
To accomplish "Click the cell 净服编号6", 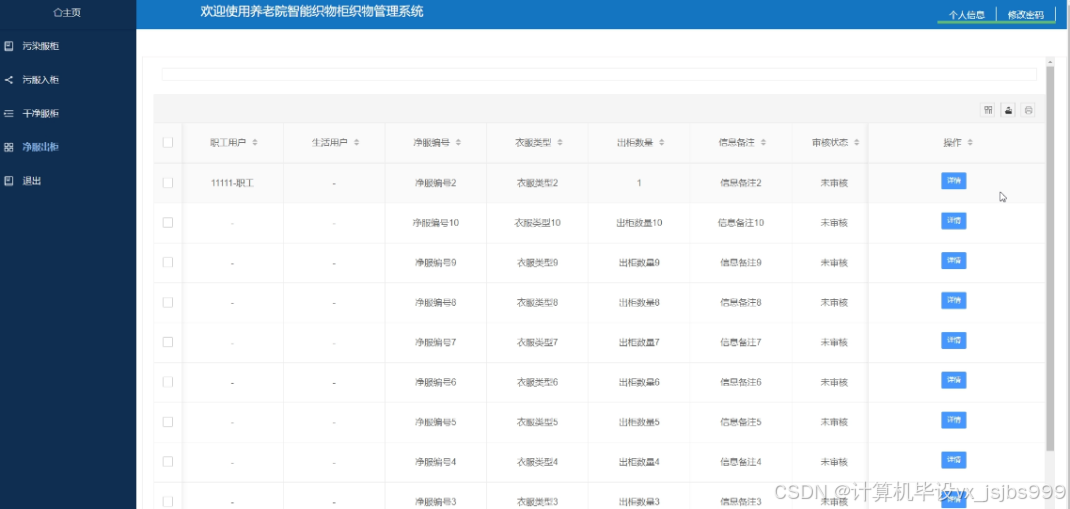I will [x=435, y=382].
